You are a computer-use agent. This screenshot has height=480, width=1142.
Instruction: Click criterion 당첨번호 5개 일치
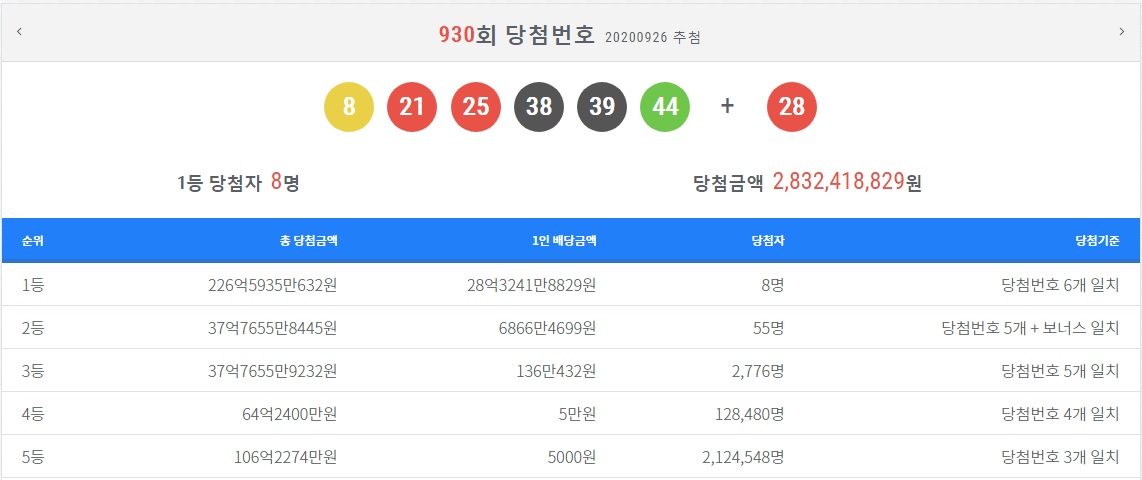point(1060,371)
